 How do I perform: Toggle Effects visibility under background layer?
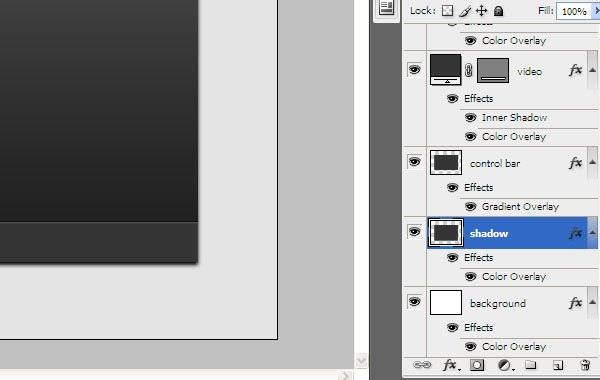point(452,328)
